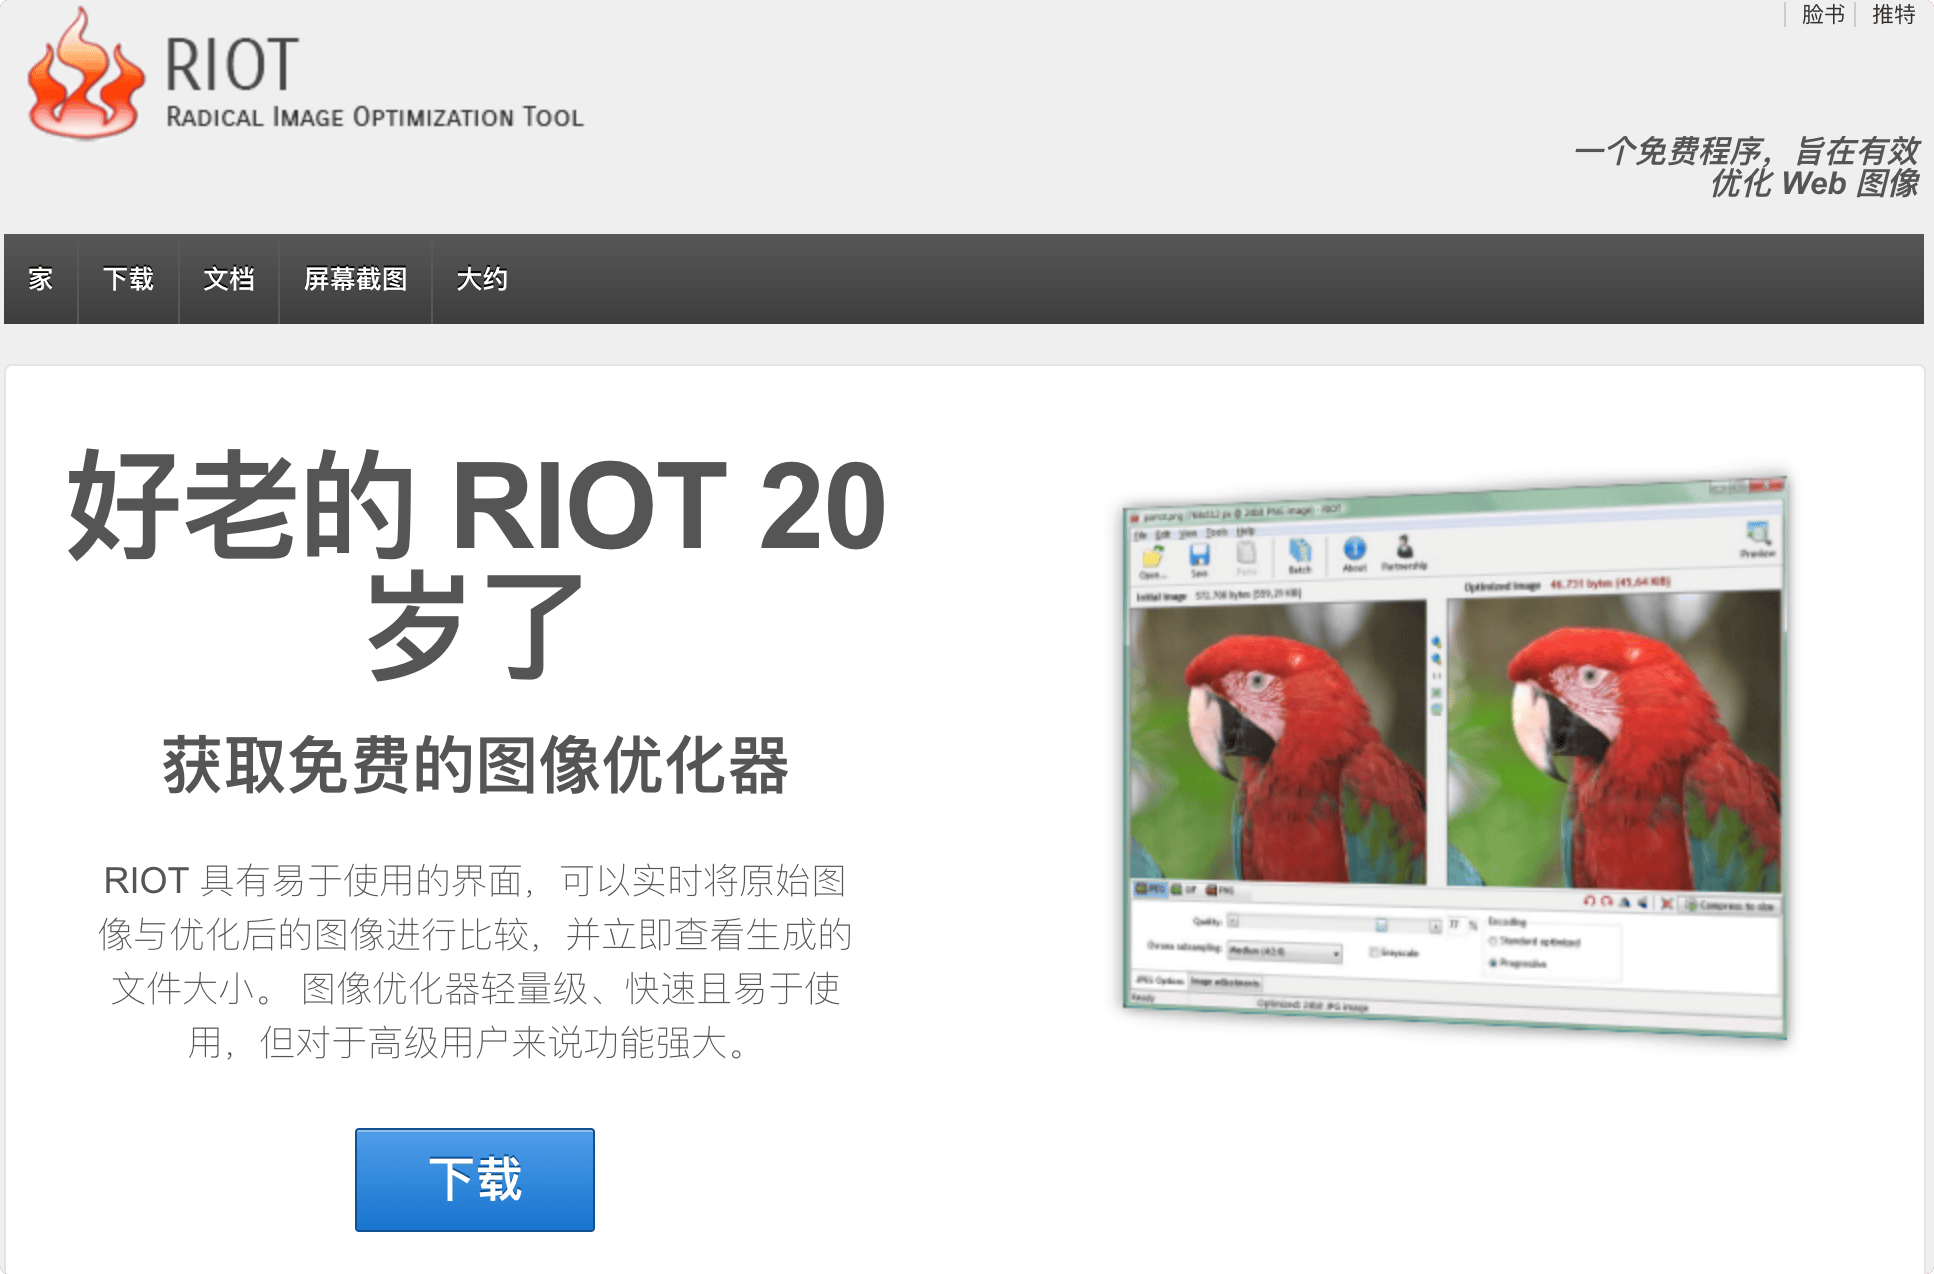This screenshot has height=1274, width=1934.
Task: Open the 家 (Home) menu item
Action: pyautogui.click(x=41, y=279)
